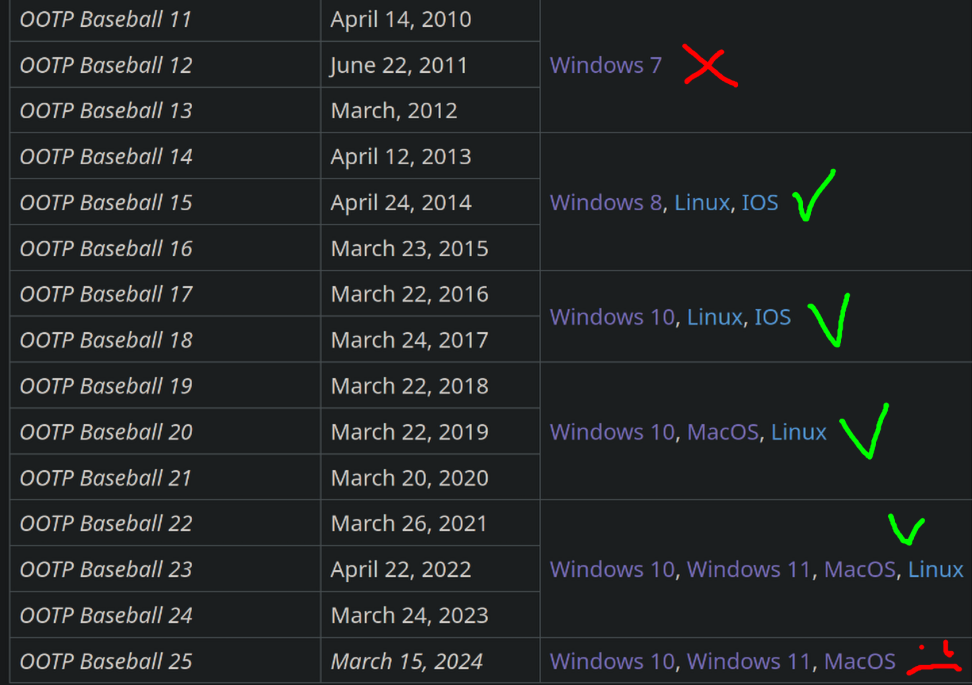The image size is (972, 685).
Task: Click the March 20, 2020 date
Action: point(410,477)
